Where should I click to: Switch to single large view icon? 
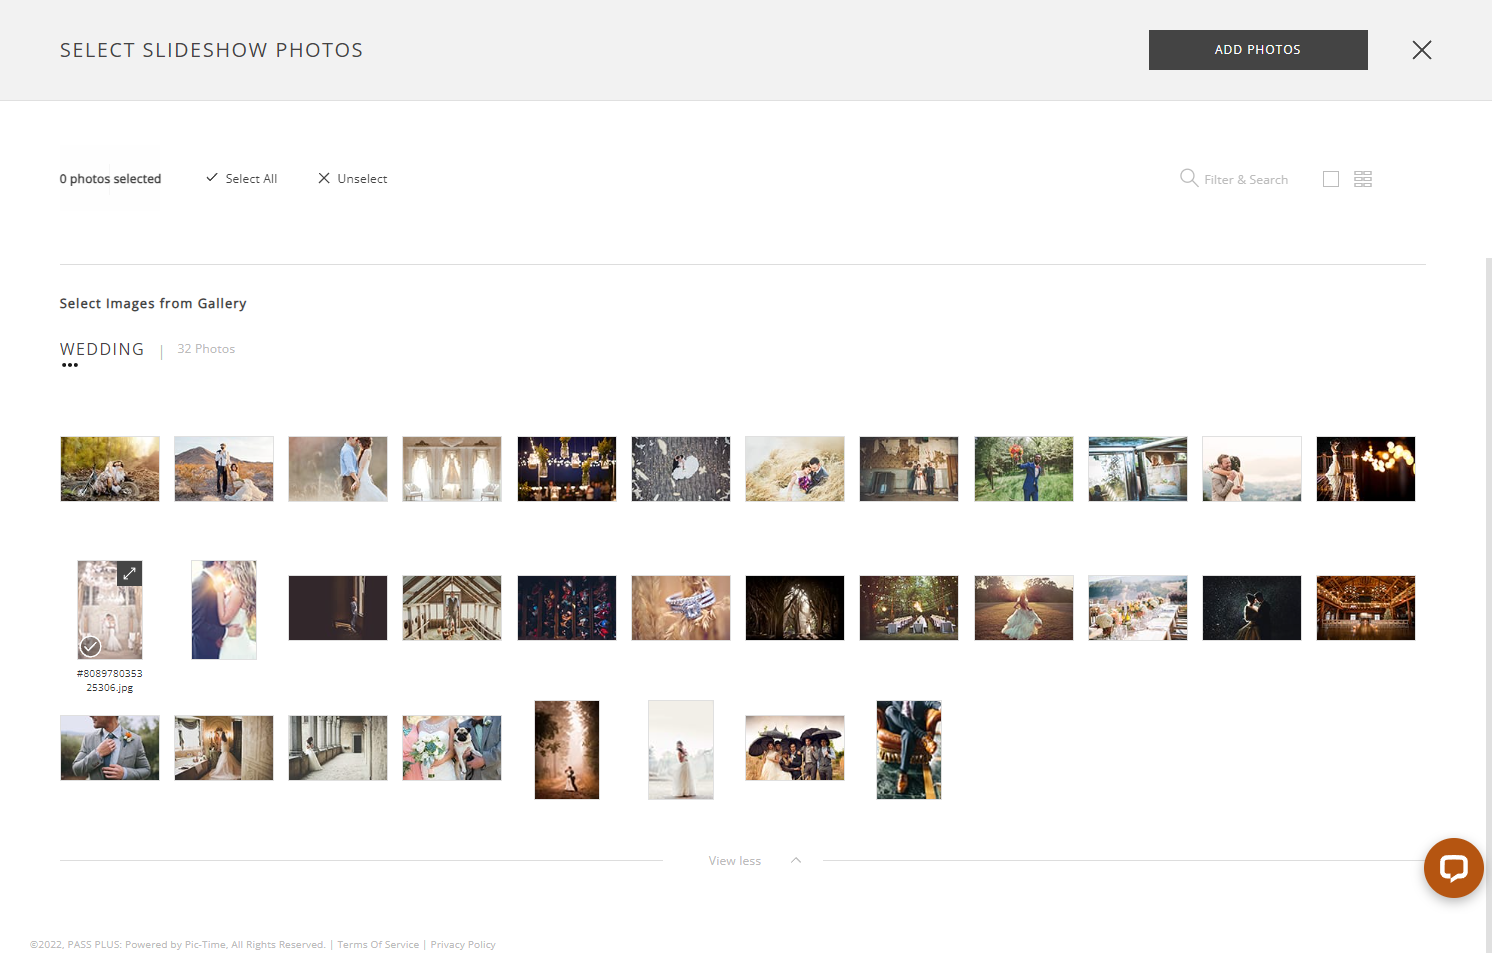click(1331, 179)
